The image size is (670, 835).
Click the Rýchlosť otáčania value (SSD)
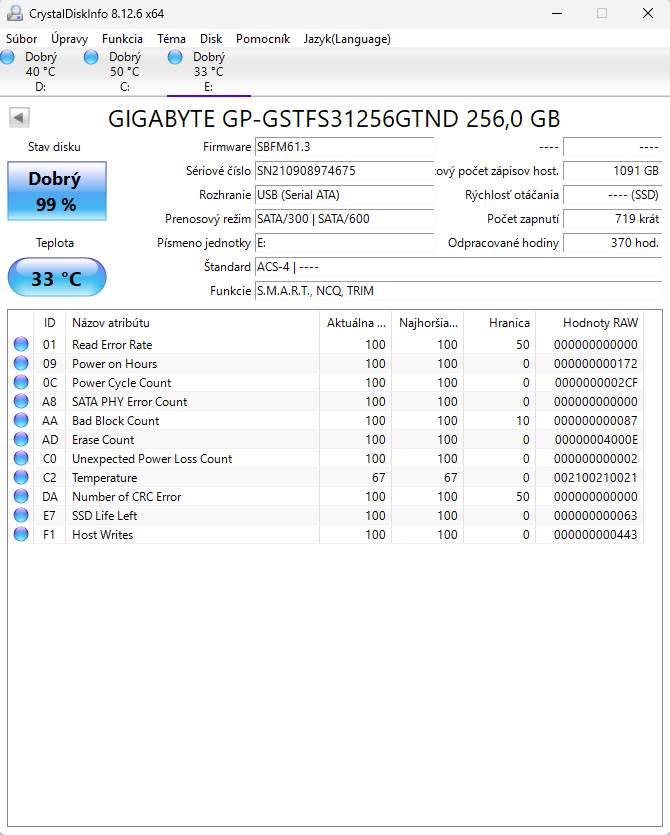pos(612,195)
